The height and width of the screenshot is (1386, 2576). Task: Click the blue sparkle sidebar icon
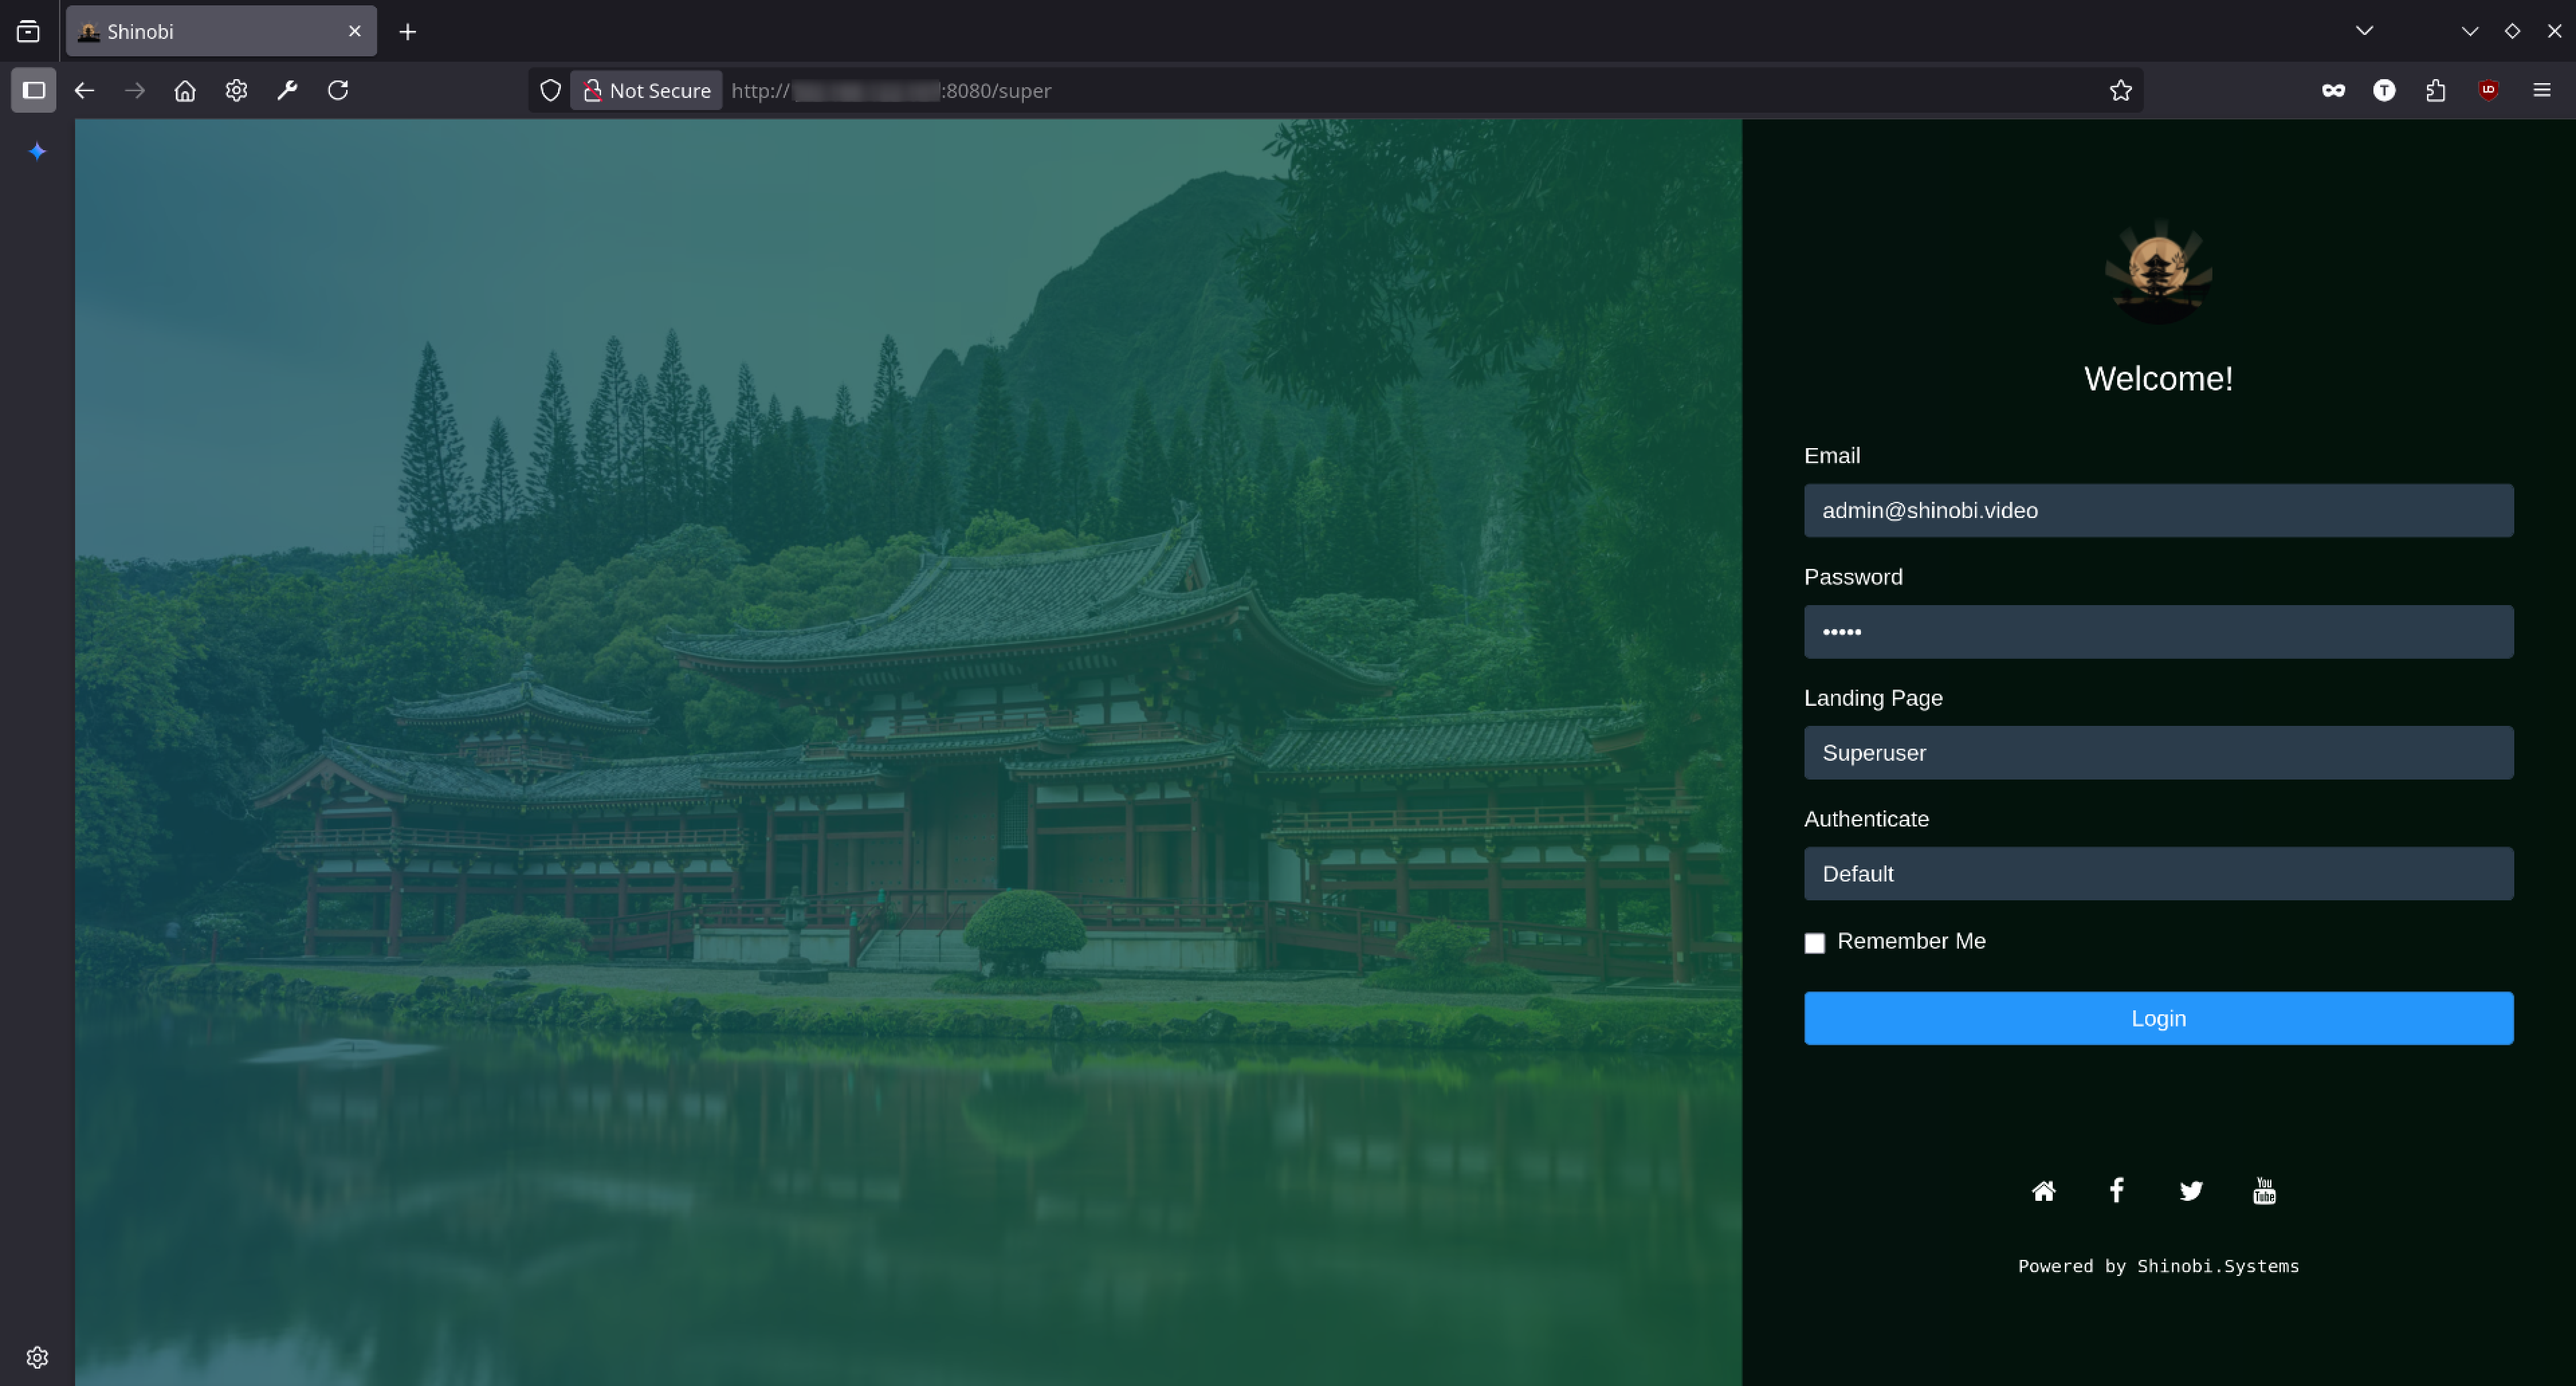click(37, 151)
